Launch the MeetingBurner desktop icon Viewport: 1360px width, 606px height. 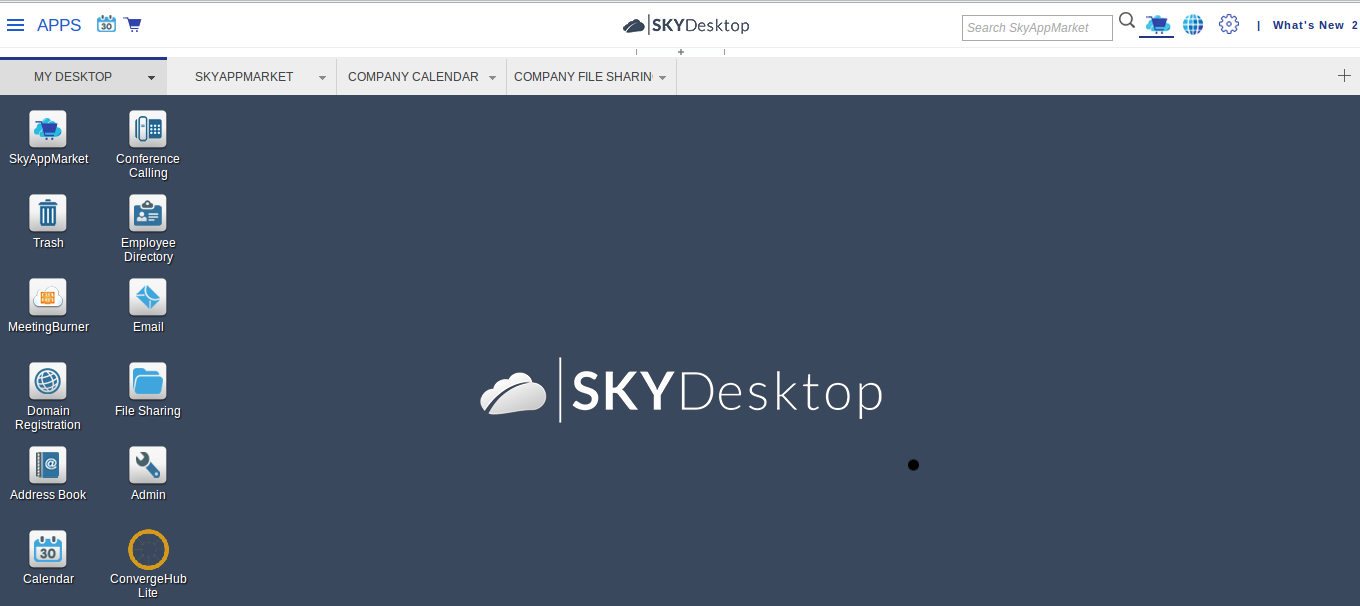pyautogui.click(x=48, y=297)
